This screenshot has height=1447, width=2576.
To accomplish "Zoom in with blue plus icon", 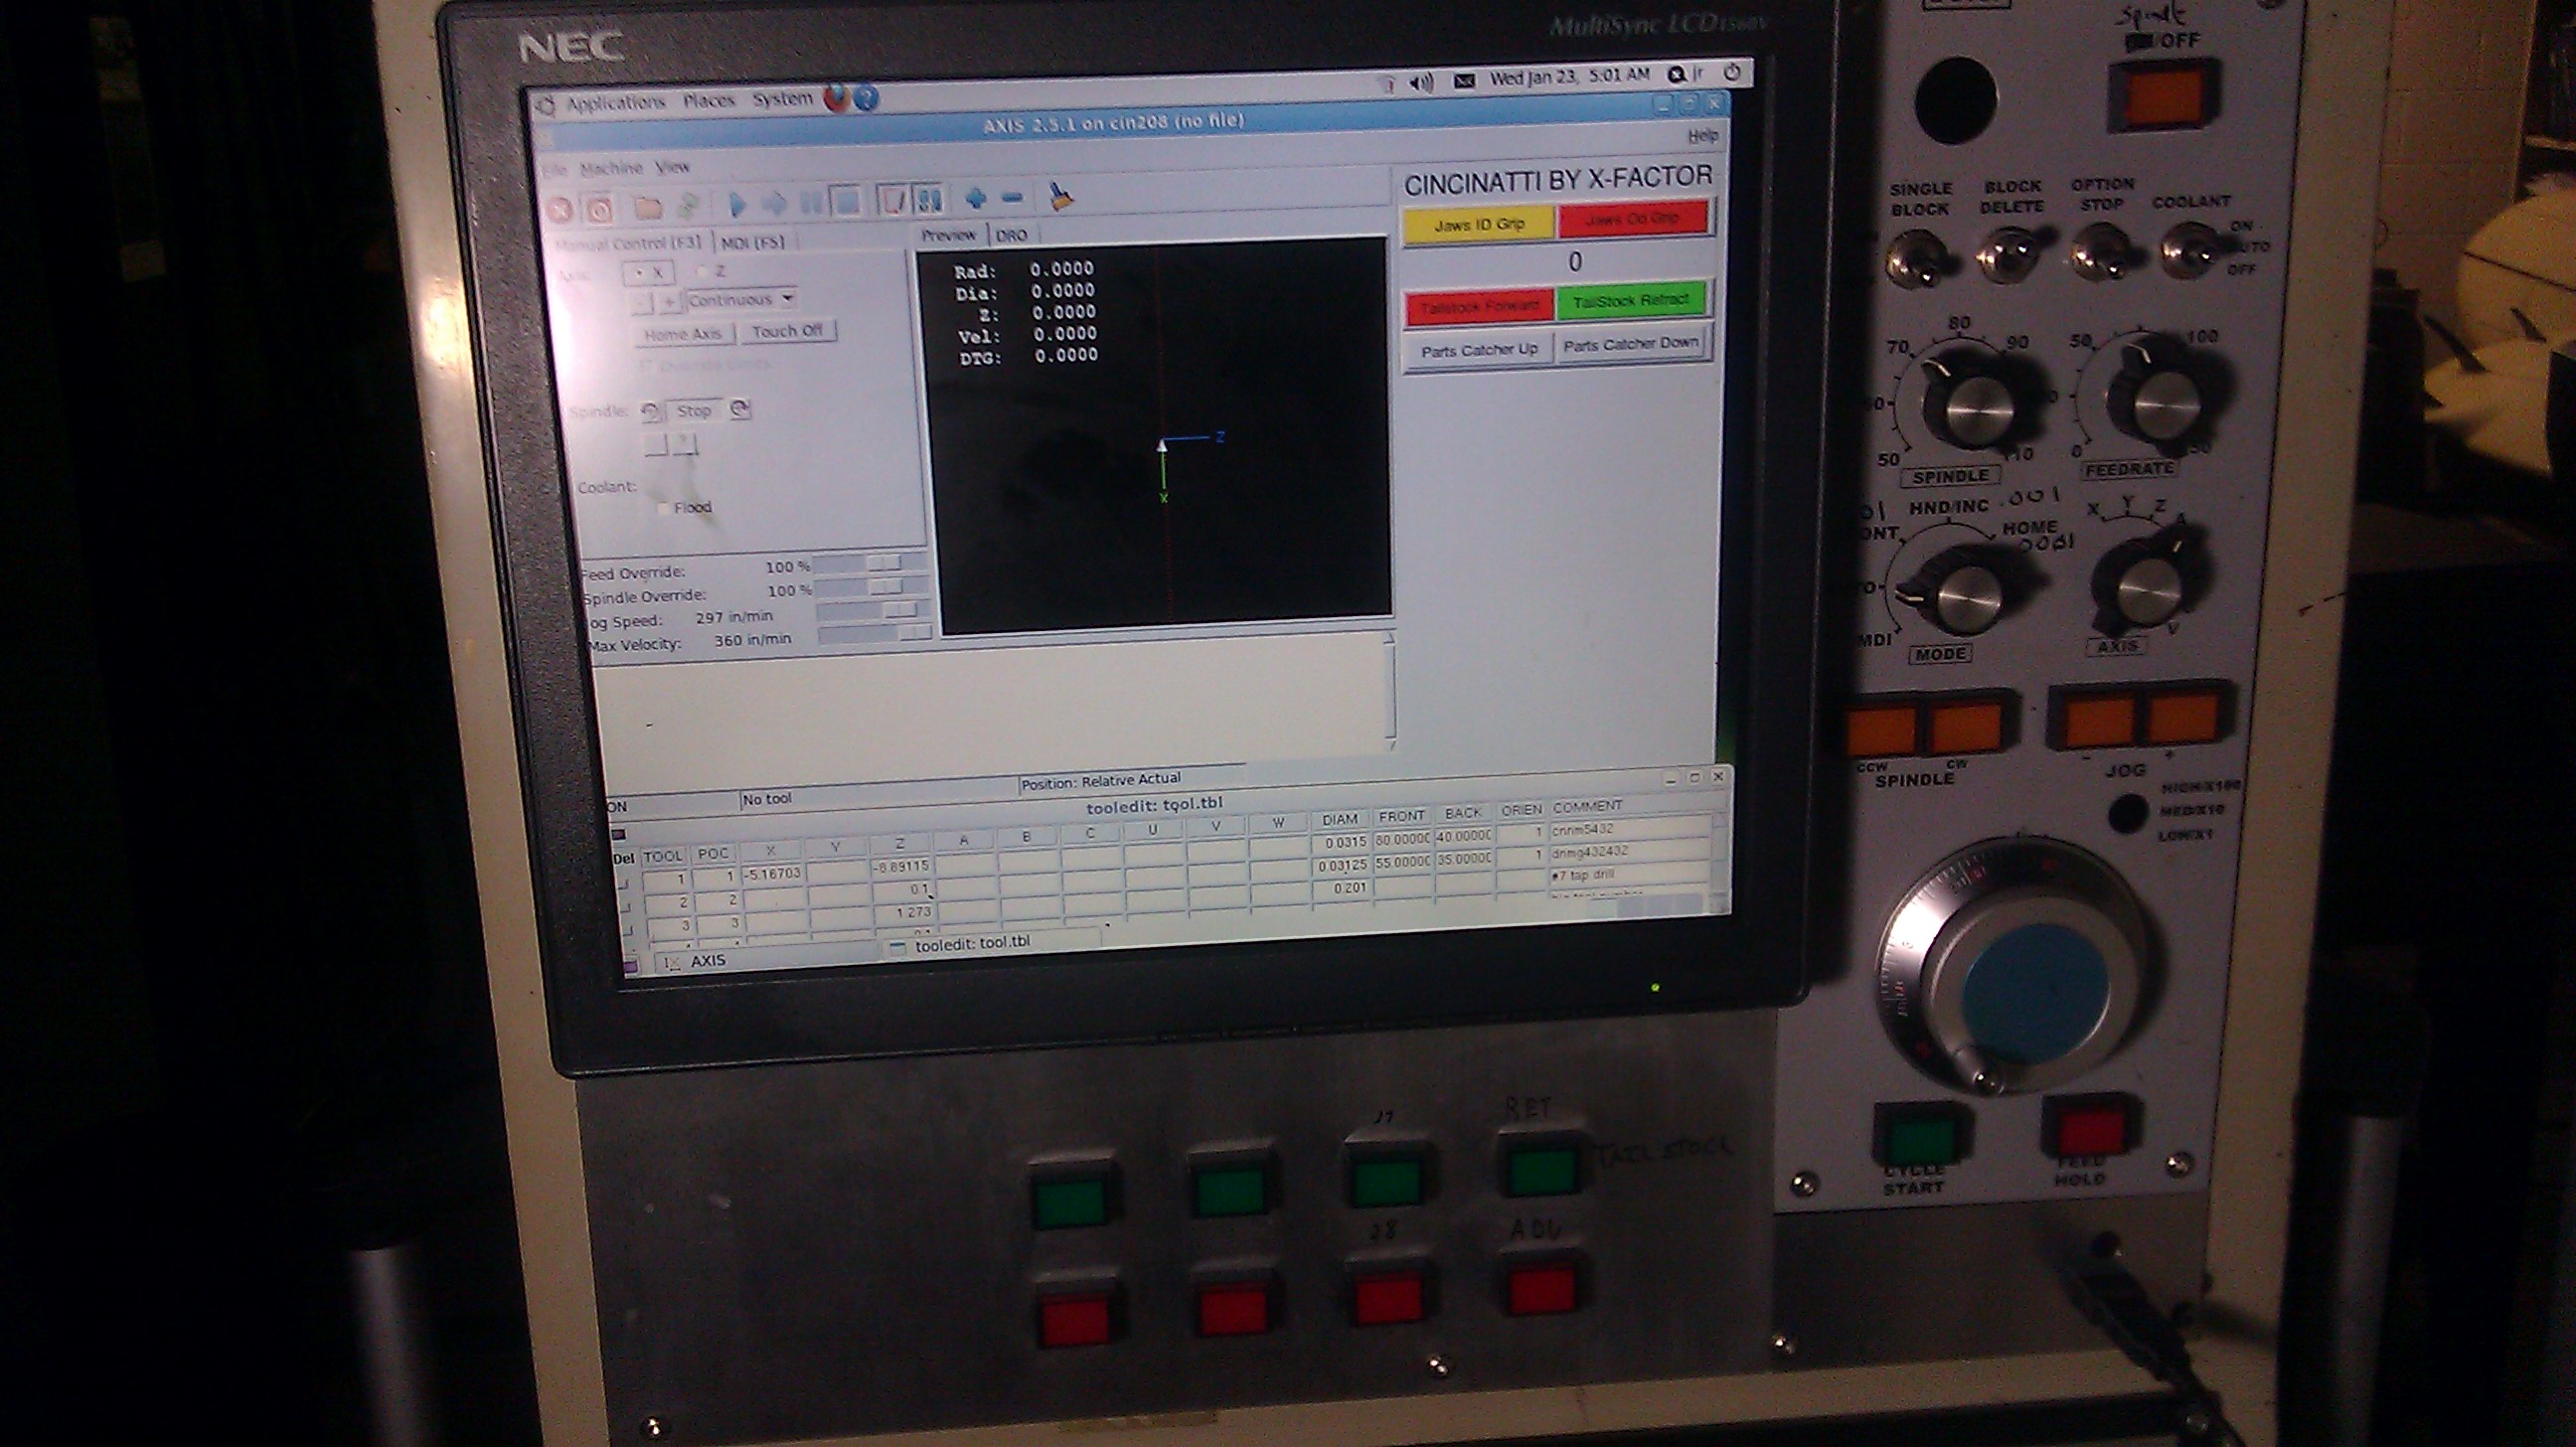I will pyautogui.click(x=976, y=198).
